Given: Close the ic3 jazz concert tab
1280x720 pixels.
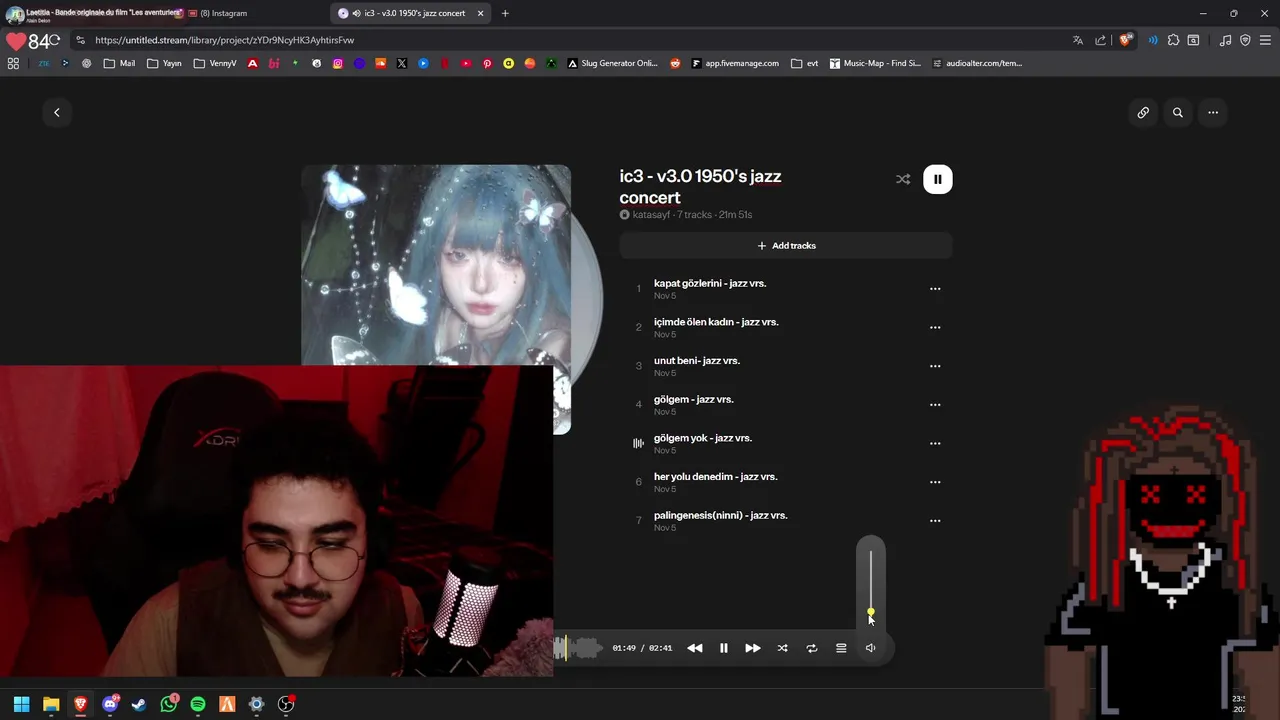Looking at the screenshot, I should (480, 13).
